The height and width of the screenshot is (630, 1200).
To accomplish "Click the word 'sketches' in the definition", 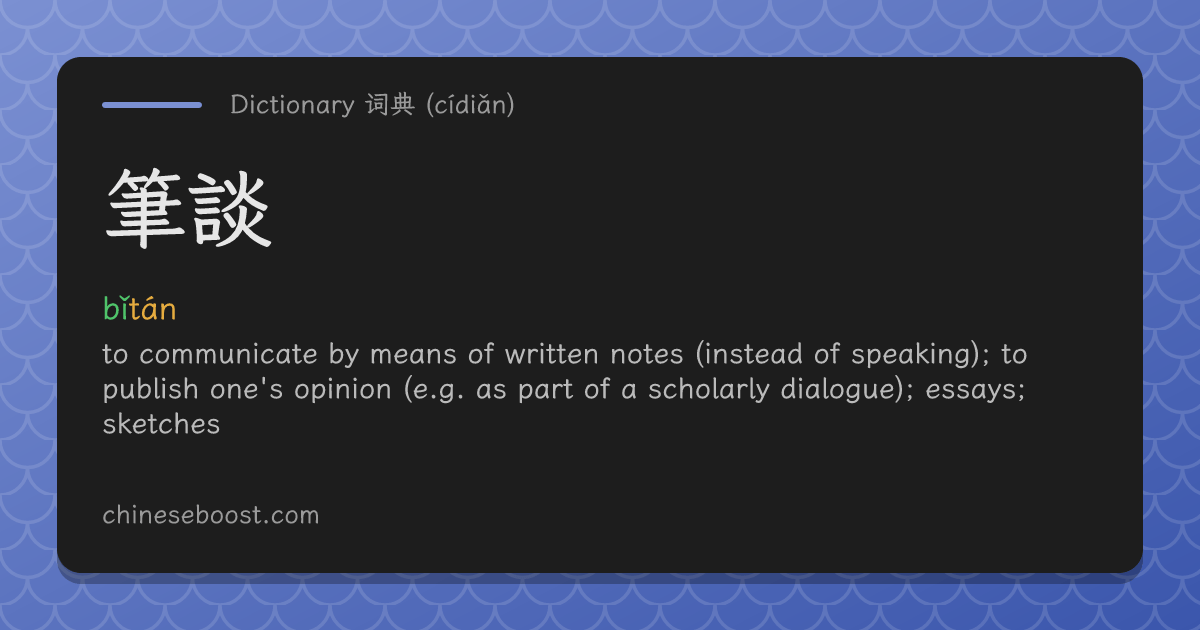I will coord(161,424).
